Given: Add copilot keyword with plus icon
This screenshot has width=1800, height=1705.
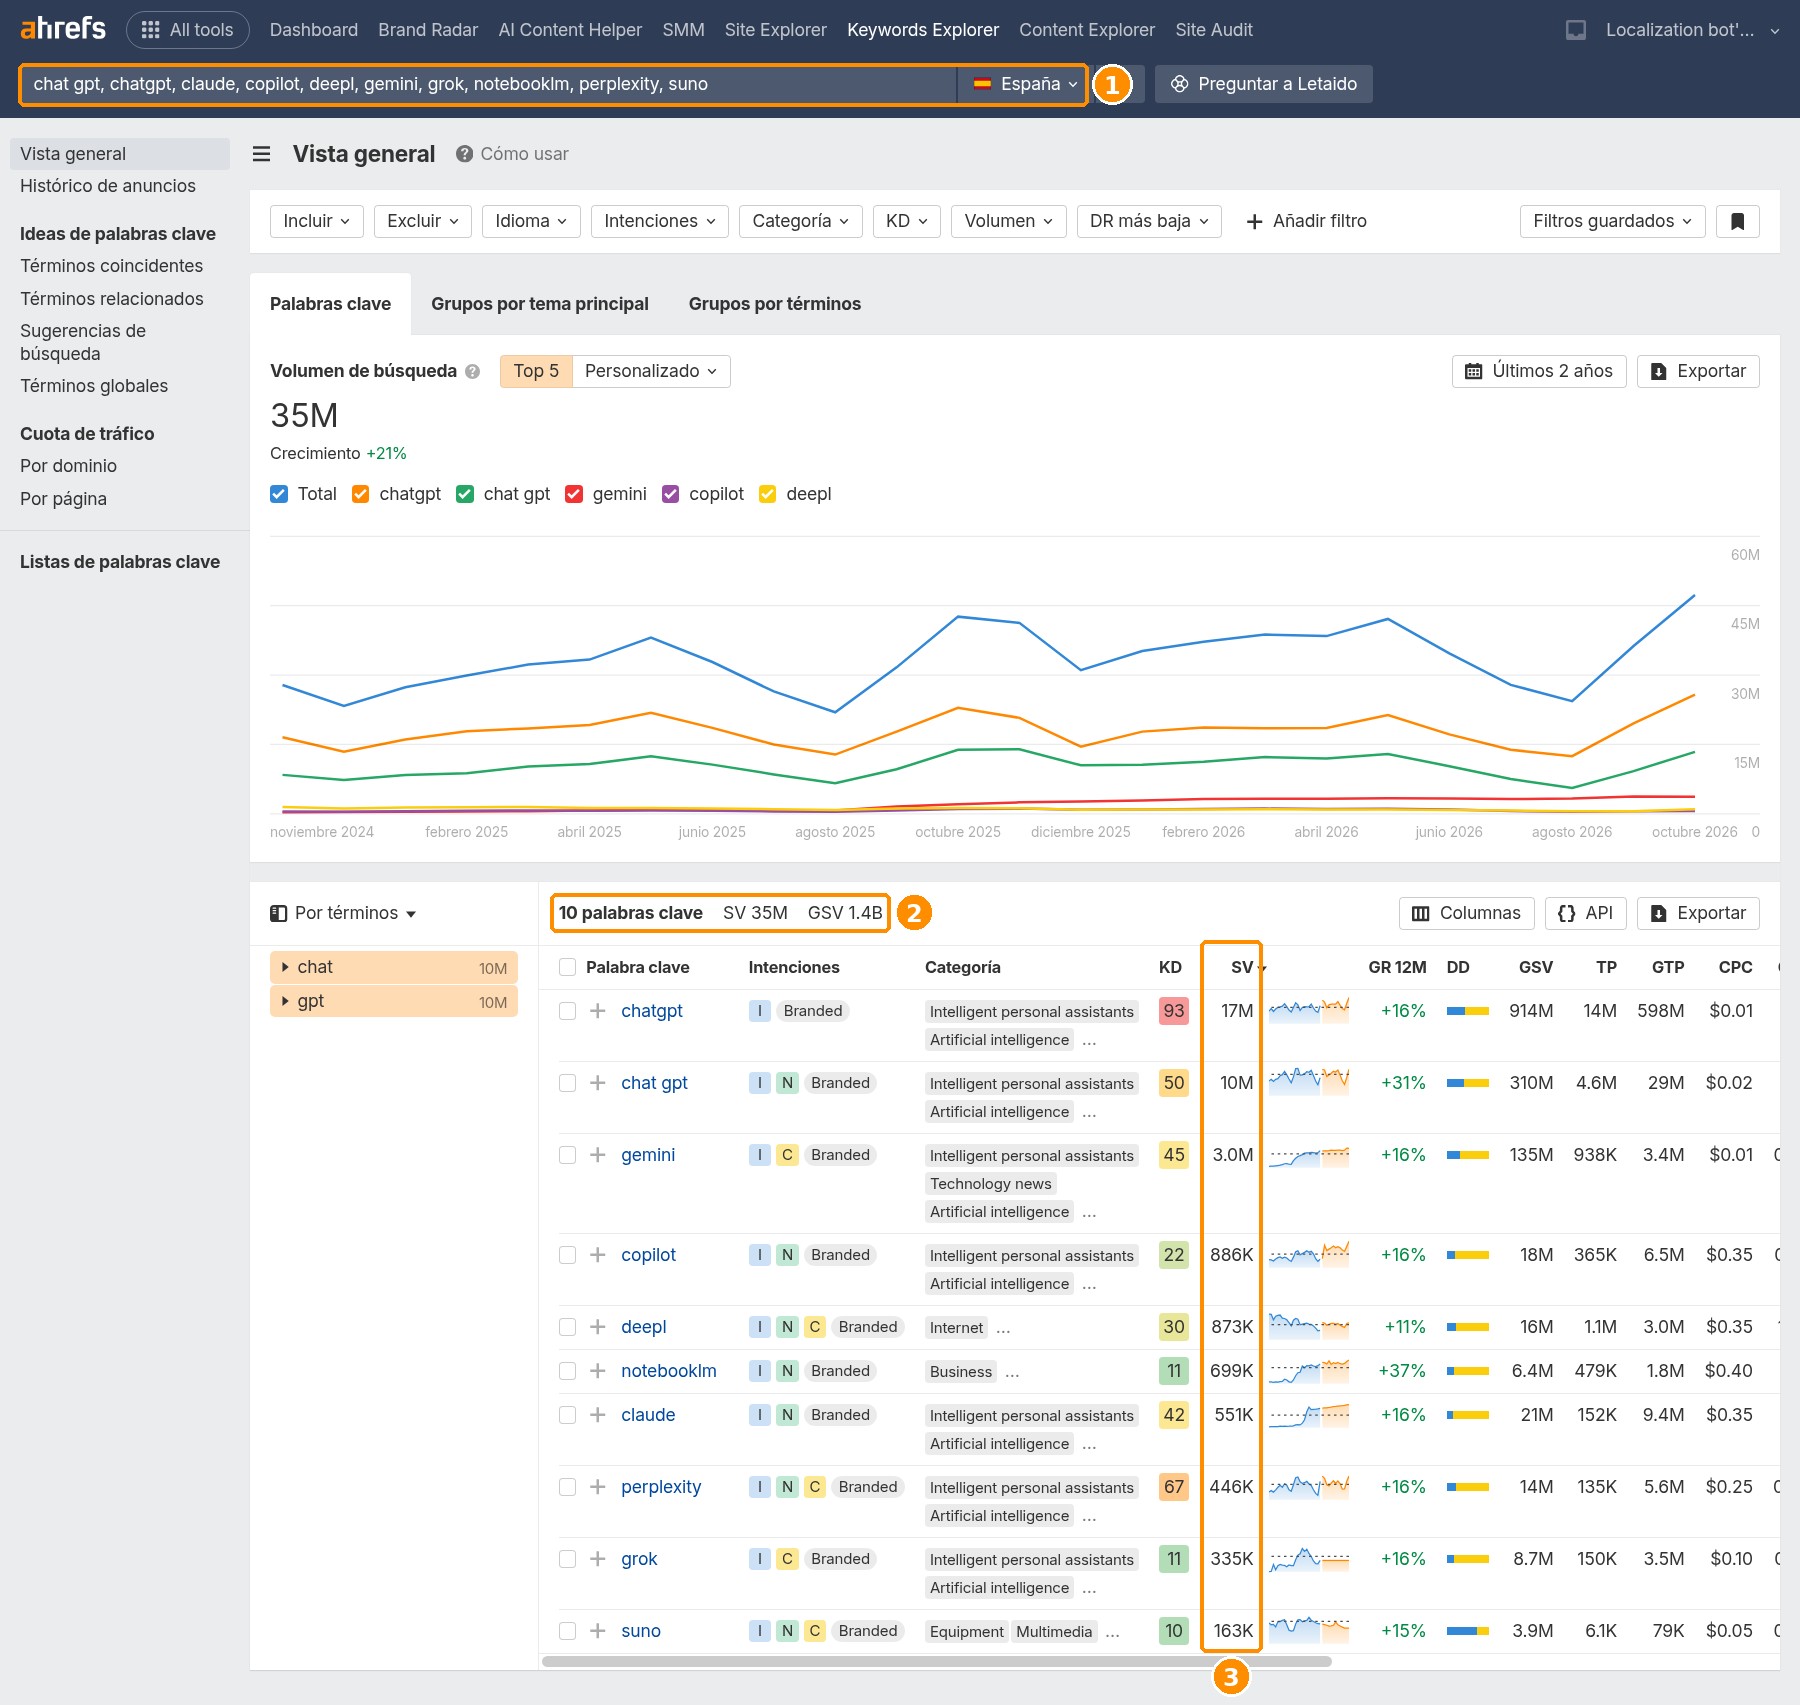Looking at the screenshot, I should pyautogui.click(x=598, y=1255).
